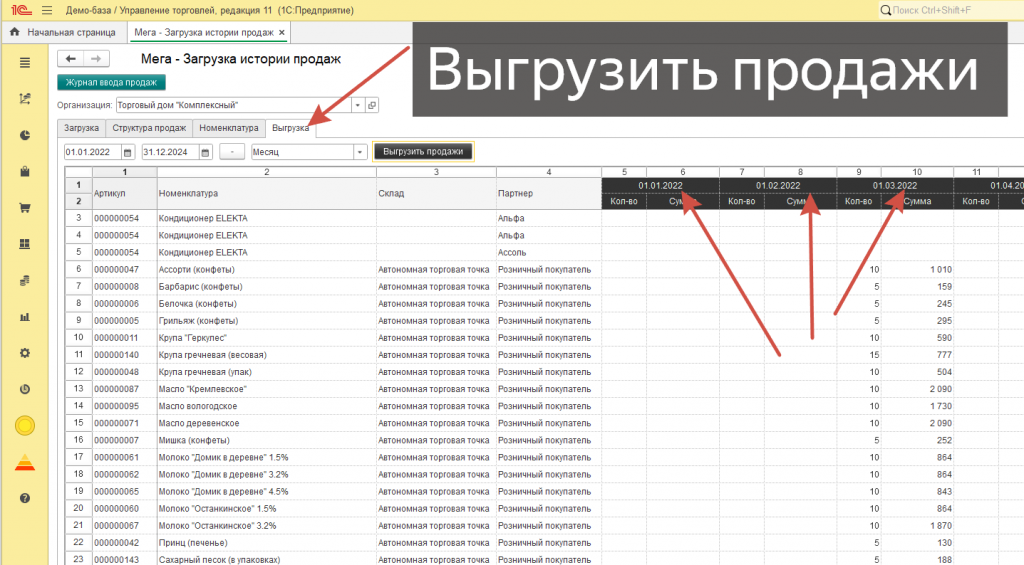Close the Мега - Загрузка истории продаж tab
This screenshot has height=565, width=1024.
(x=281, y=32)
